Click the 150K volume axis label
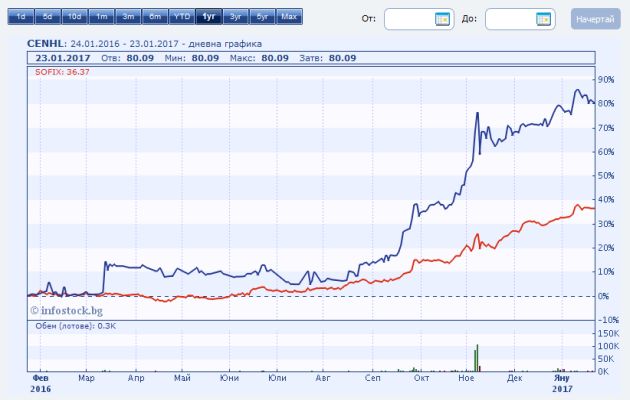This screenshot has width=630, height=400. pyautogui.click(x=608, y=333)
